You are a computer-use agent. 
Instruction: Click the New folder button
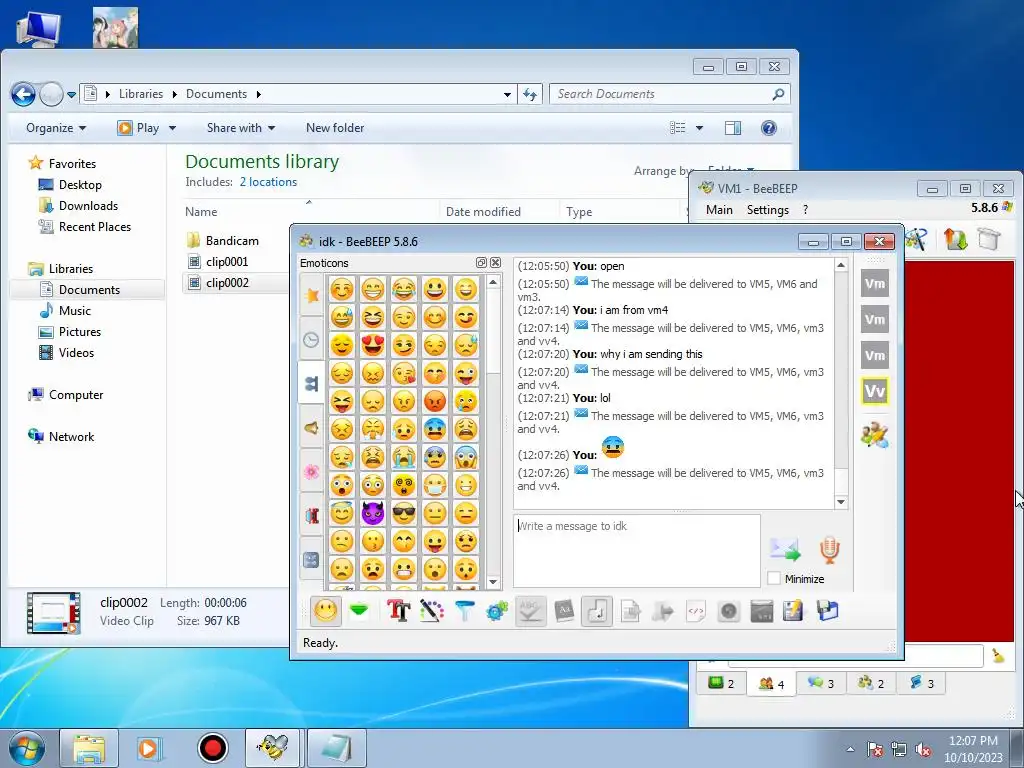point(335,128)
